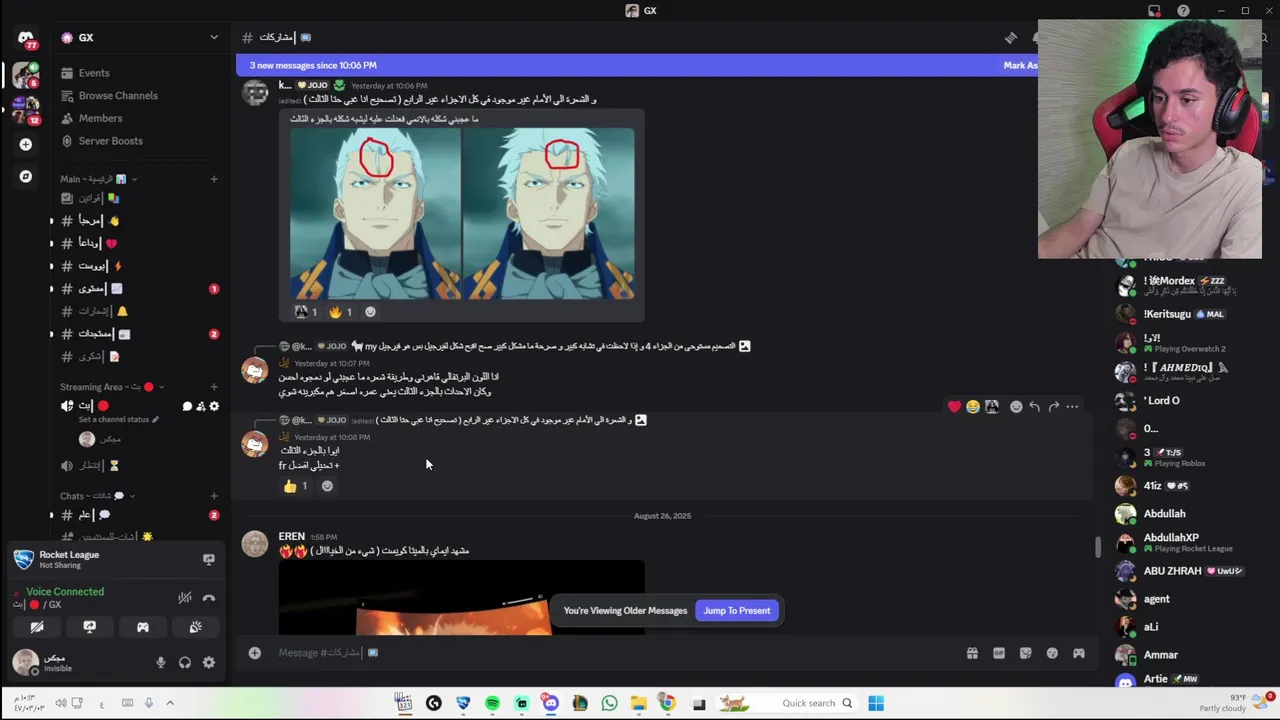This screenshot has height=720, width=1280.
Task: Open WhatsApp from taskbar
Action: pyautogui.click(x=609, y=704)
